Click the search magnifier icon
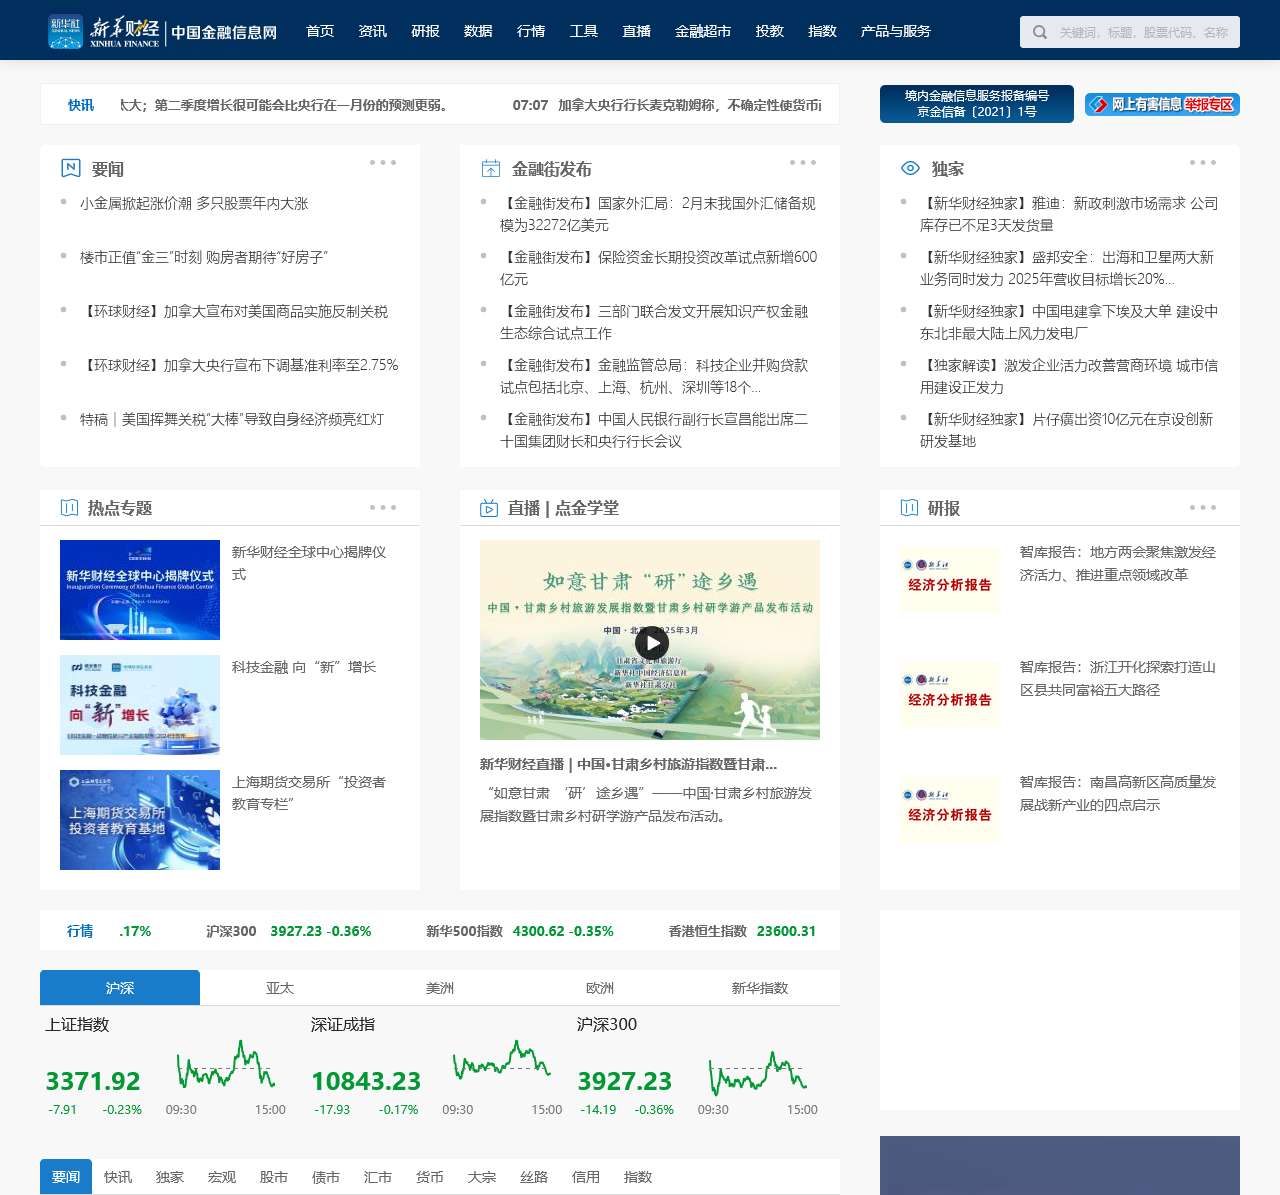1280x1195 pixels. pos(1040,32)
